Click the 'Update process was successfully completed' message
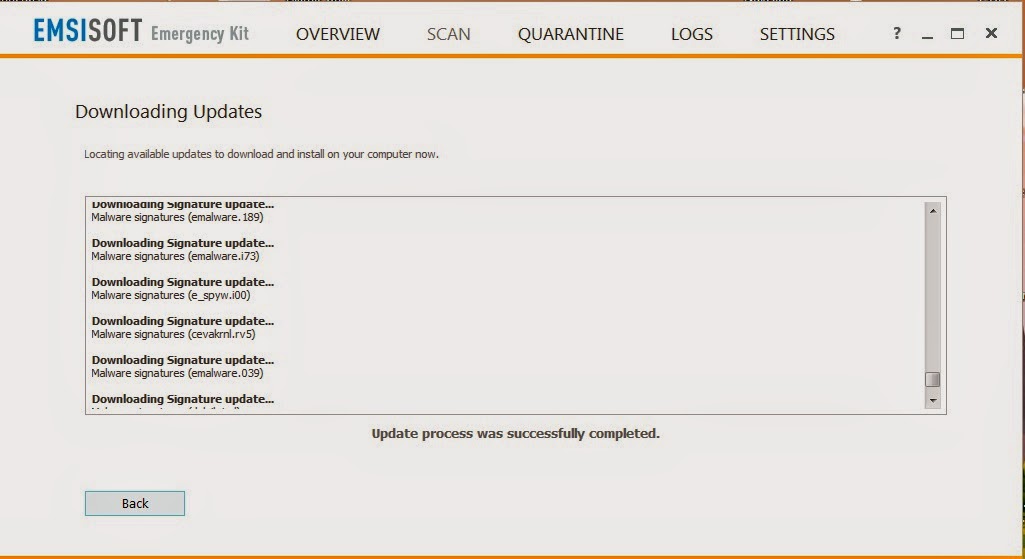This screenshot has height=559, width=1025. pos(516,433)
